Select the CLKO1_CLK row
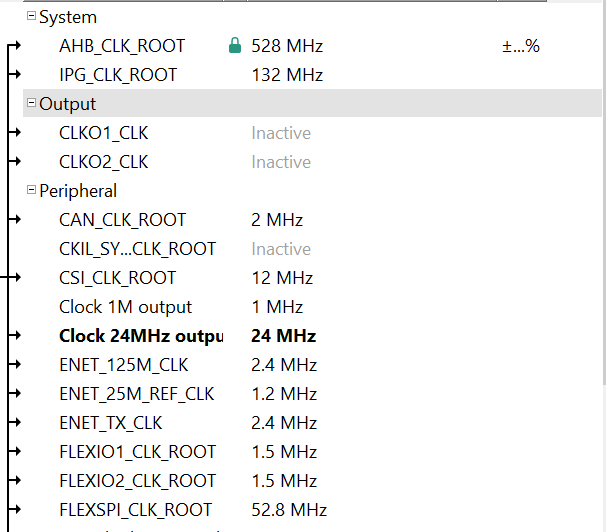 [104, 133]
